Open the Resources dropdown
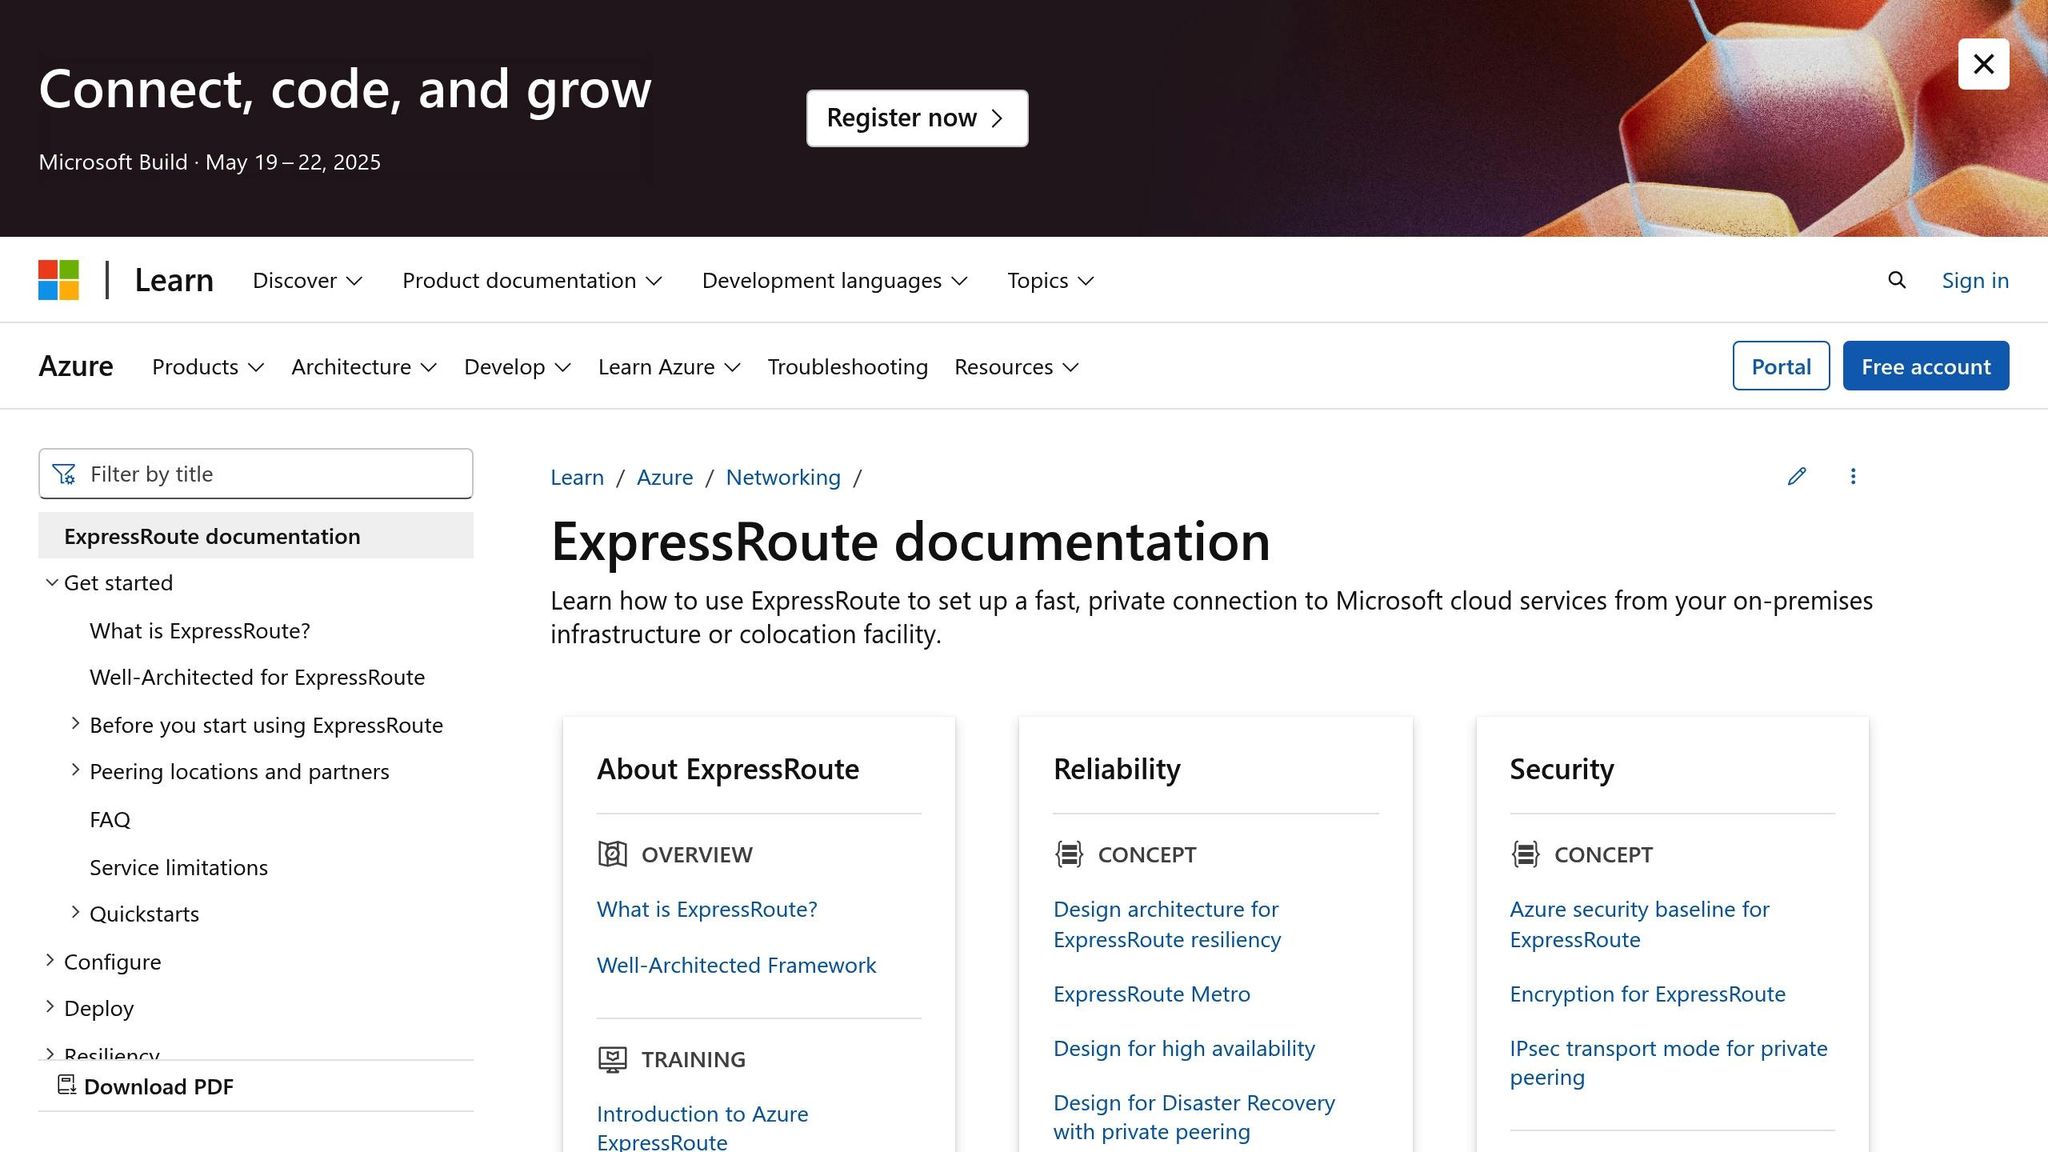The image size is (2048, 1152). coord(1016,367)
